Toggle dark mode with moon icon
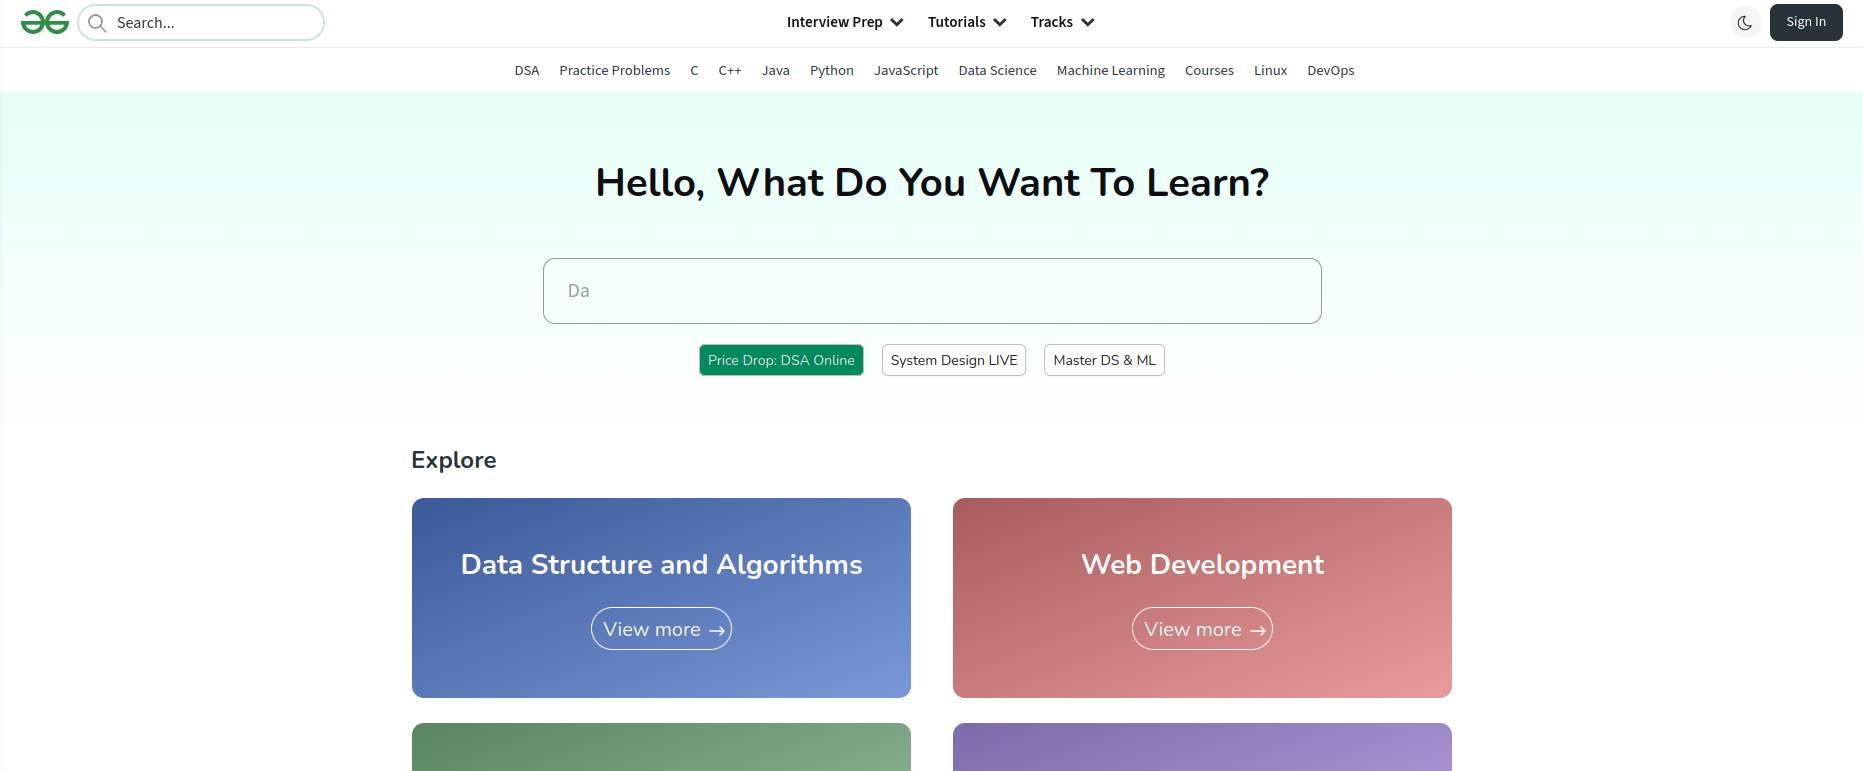This screenshot has height=771, width=1863. coord(1744,23)
